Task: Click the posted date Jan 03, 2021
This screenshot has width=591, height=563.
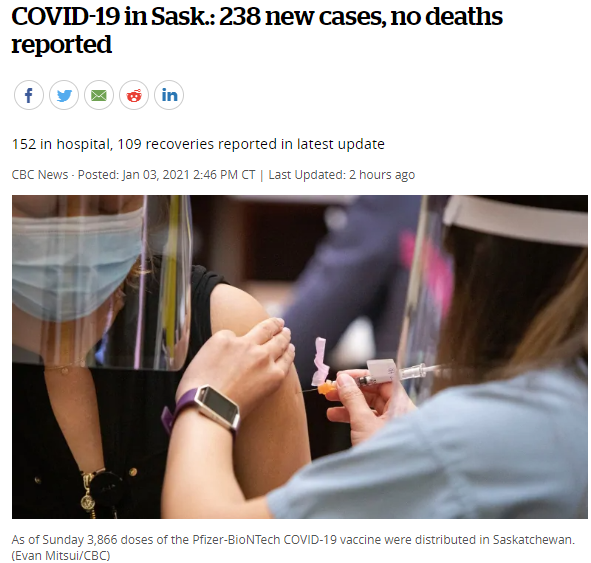Action: [x=156, y=175]
